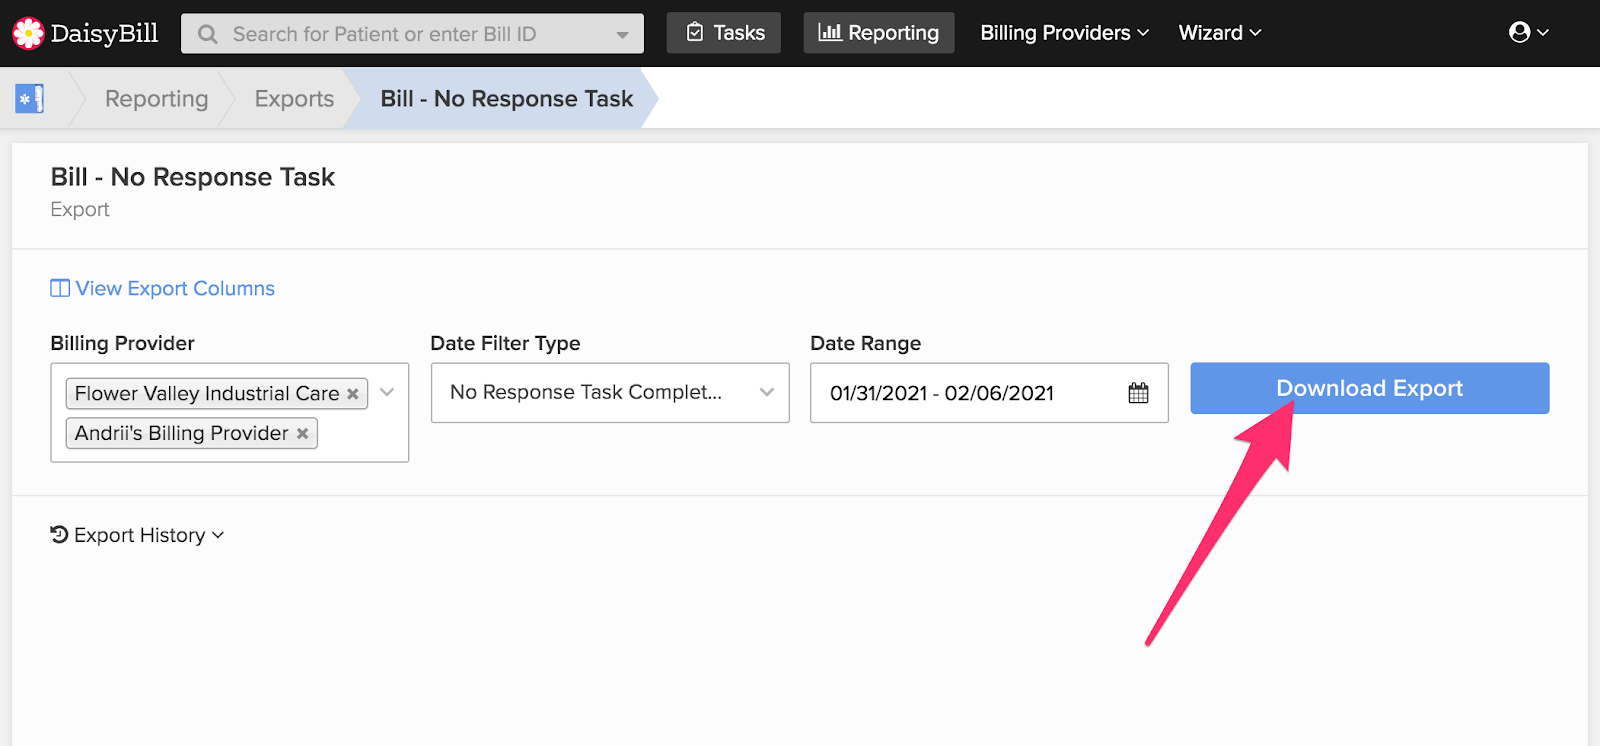Expand the Billing Provider dropdown chevron
Viewport: 1600px width, 746px height.
click(x=387, y=393)
